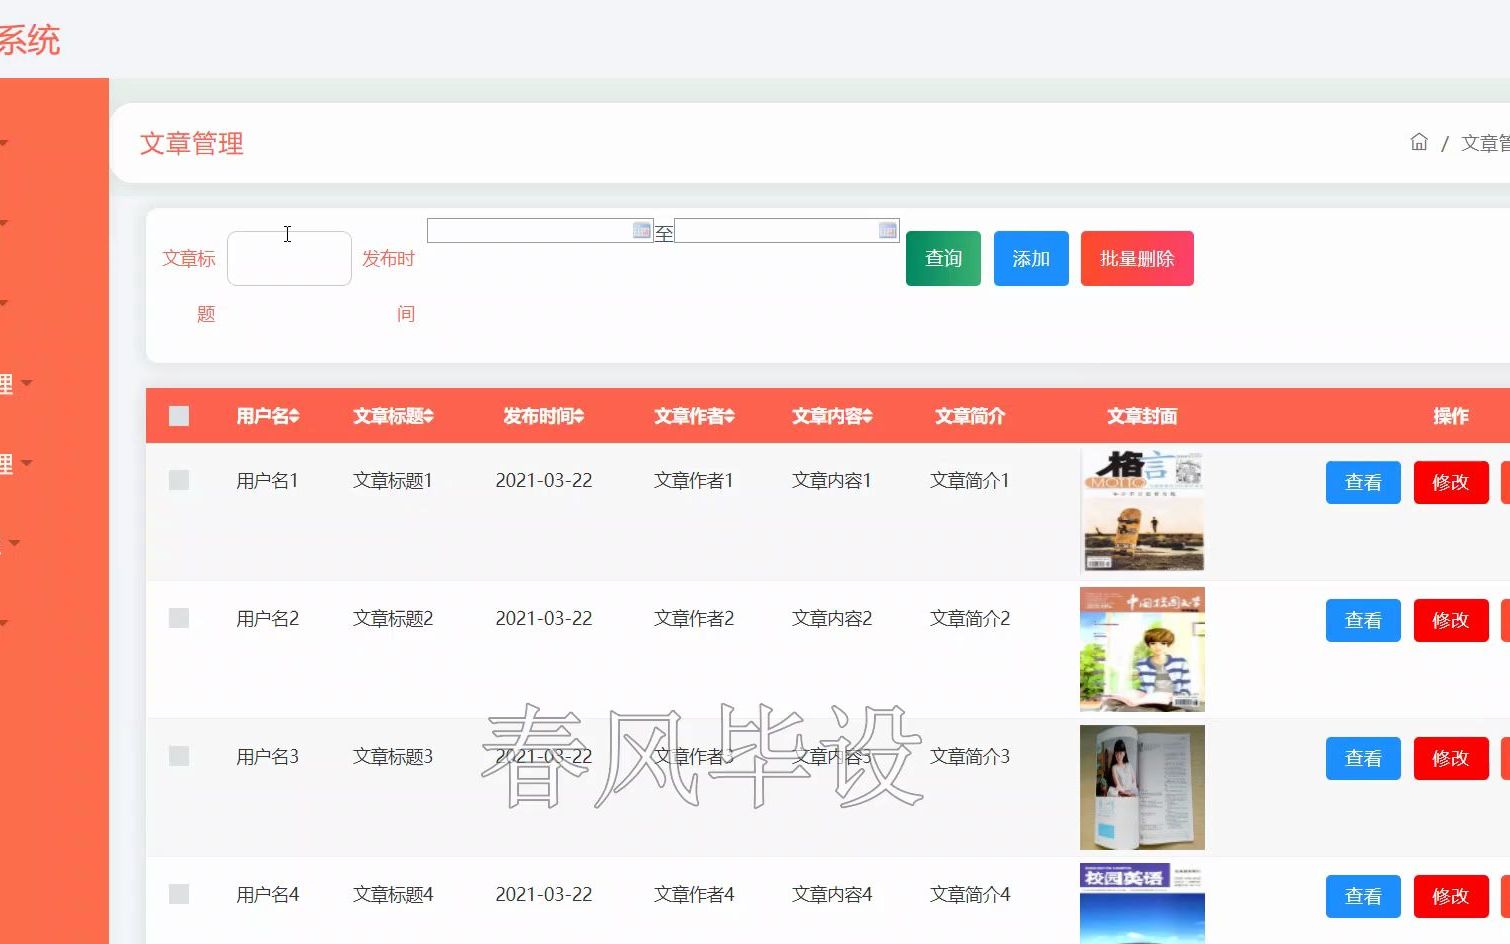
Task: Click the 文章标题1 cell
Action: click(x=393, y=481)
